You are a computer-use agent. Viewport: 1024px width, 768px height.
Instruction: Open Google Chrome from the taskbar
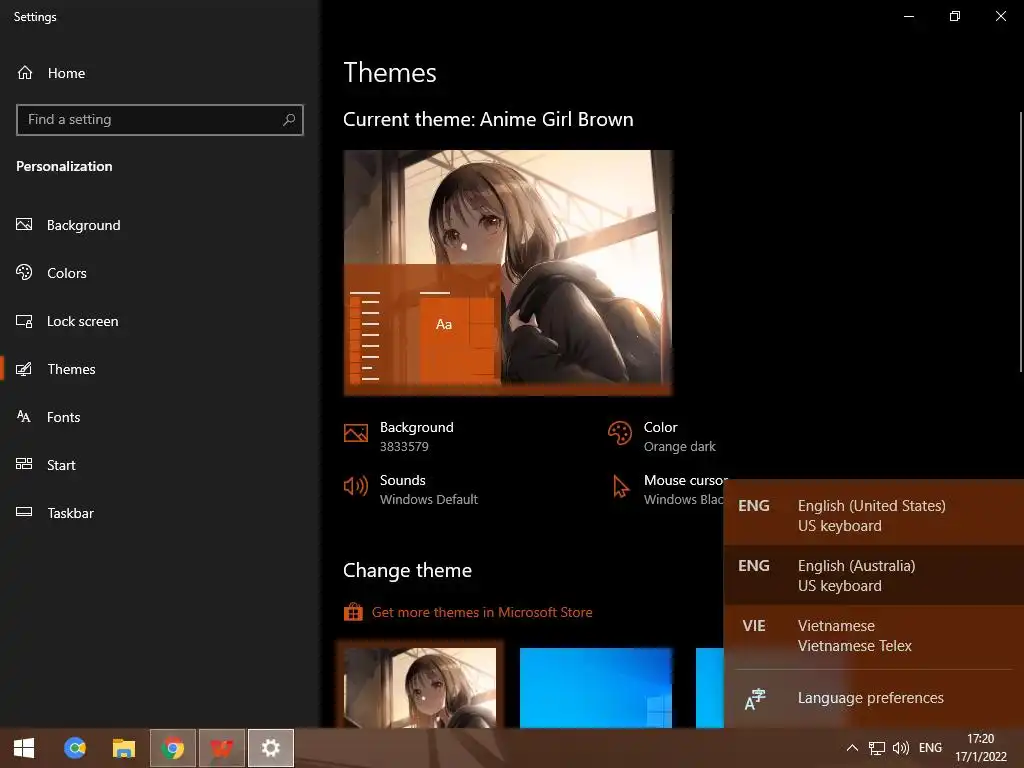[172, 748]
